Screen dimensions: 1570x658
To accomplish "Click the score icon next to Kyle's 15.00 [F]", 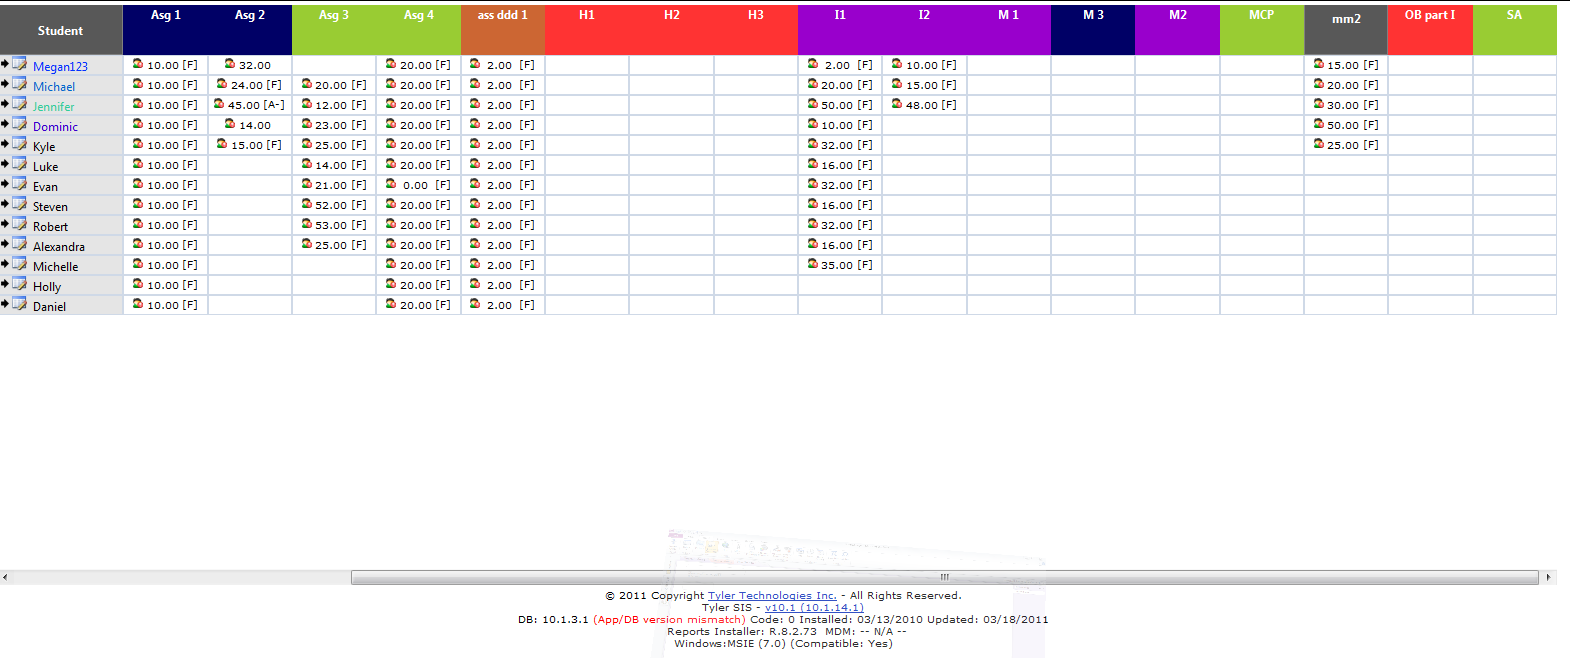I will coord(222,143).
